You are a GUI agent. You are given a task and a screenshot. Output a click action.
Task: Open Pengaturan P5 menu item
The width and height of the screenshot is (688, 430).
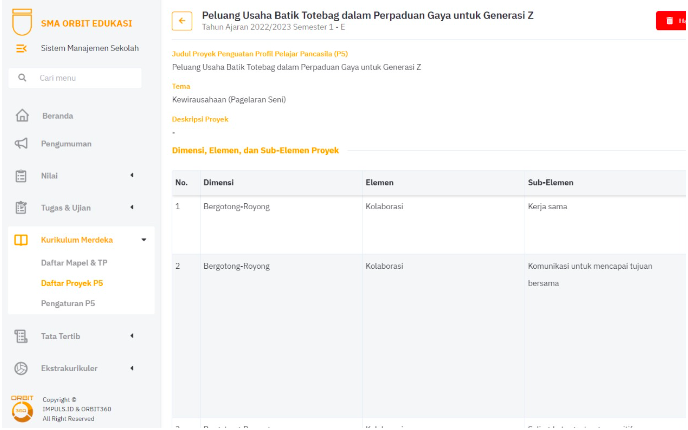[x=68, y=303]
